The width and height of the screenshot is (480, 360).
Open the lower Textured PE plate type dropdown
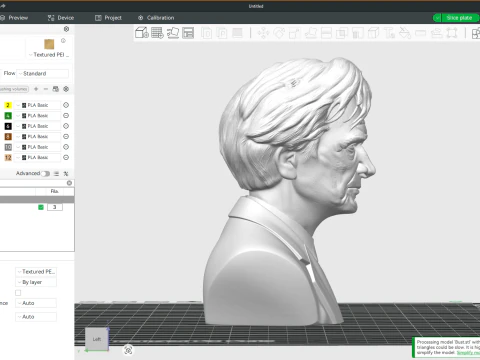[36, 272]
